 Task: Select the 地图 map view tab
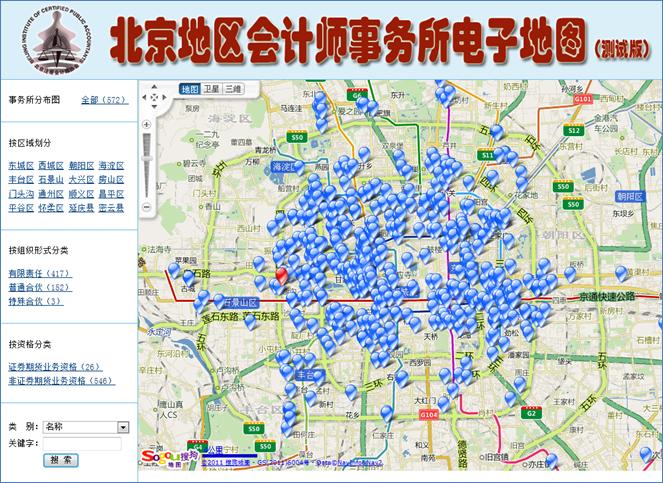[x=190, y=89]
